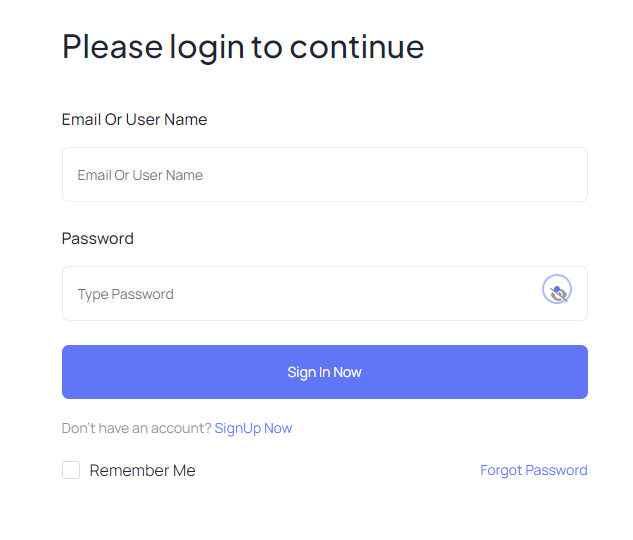The height and width of the screenshot is (540, 633).
Task: Click the Email Or User Name placeholder text
Action: point(140,175)
